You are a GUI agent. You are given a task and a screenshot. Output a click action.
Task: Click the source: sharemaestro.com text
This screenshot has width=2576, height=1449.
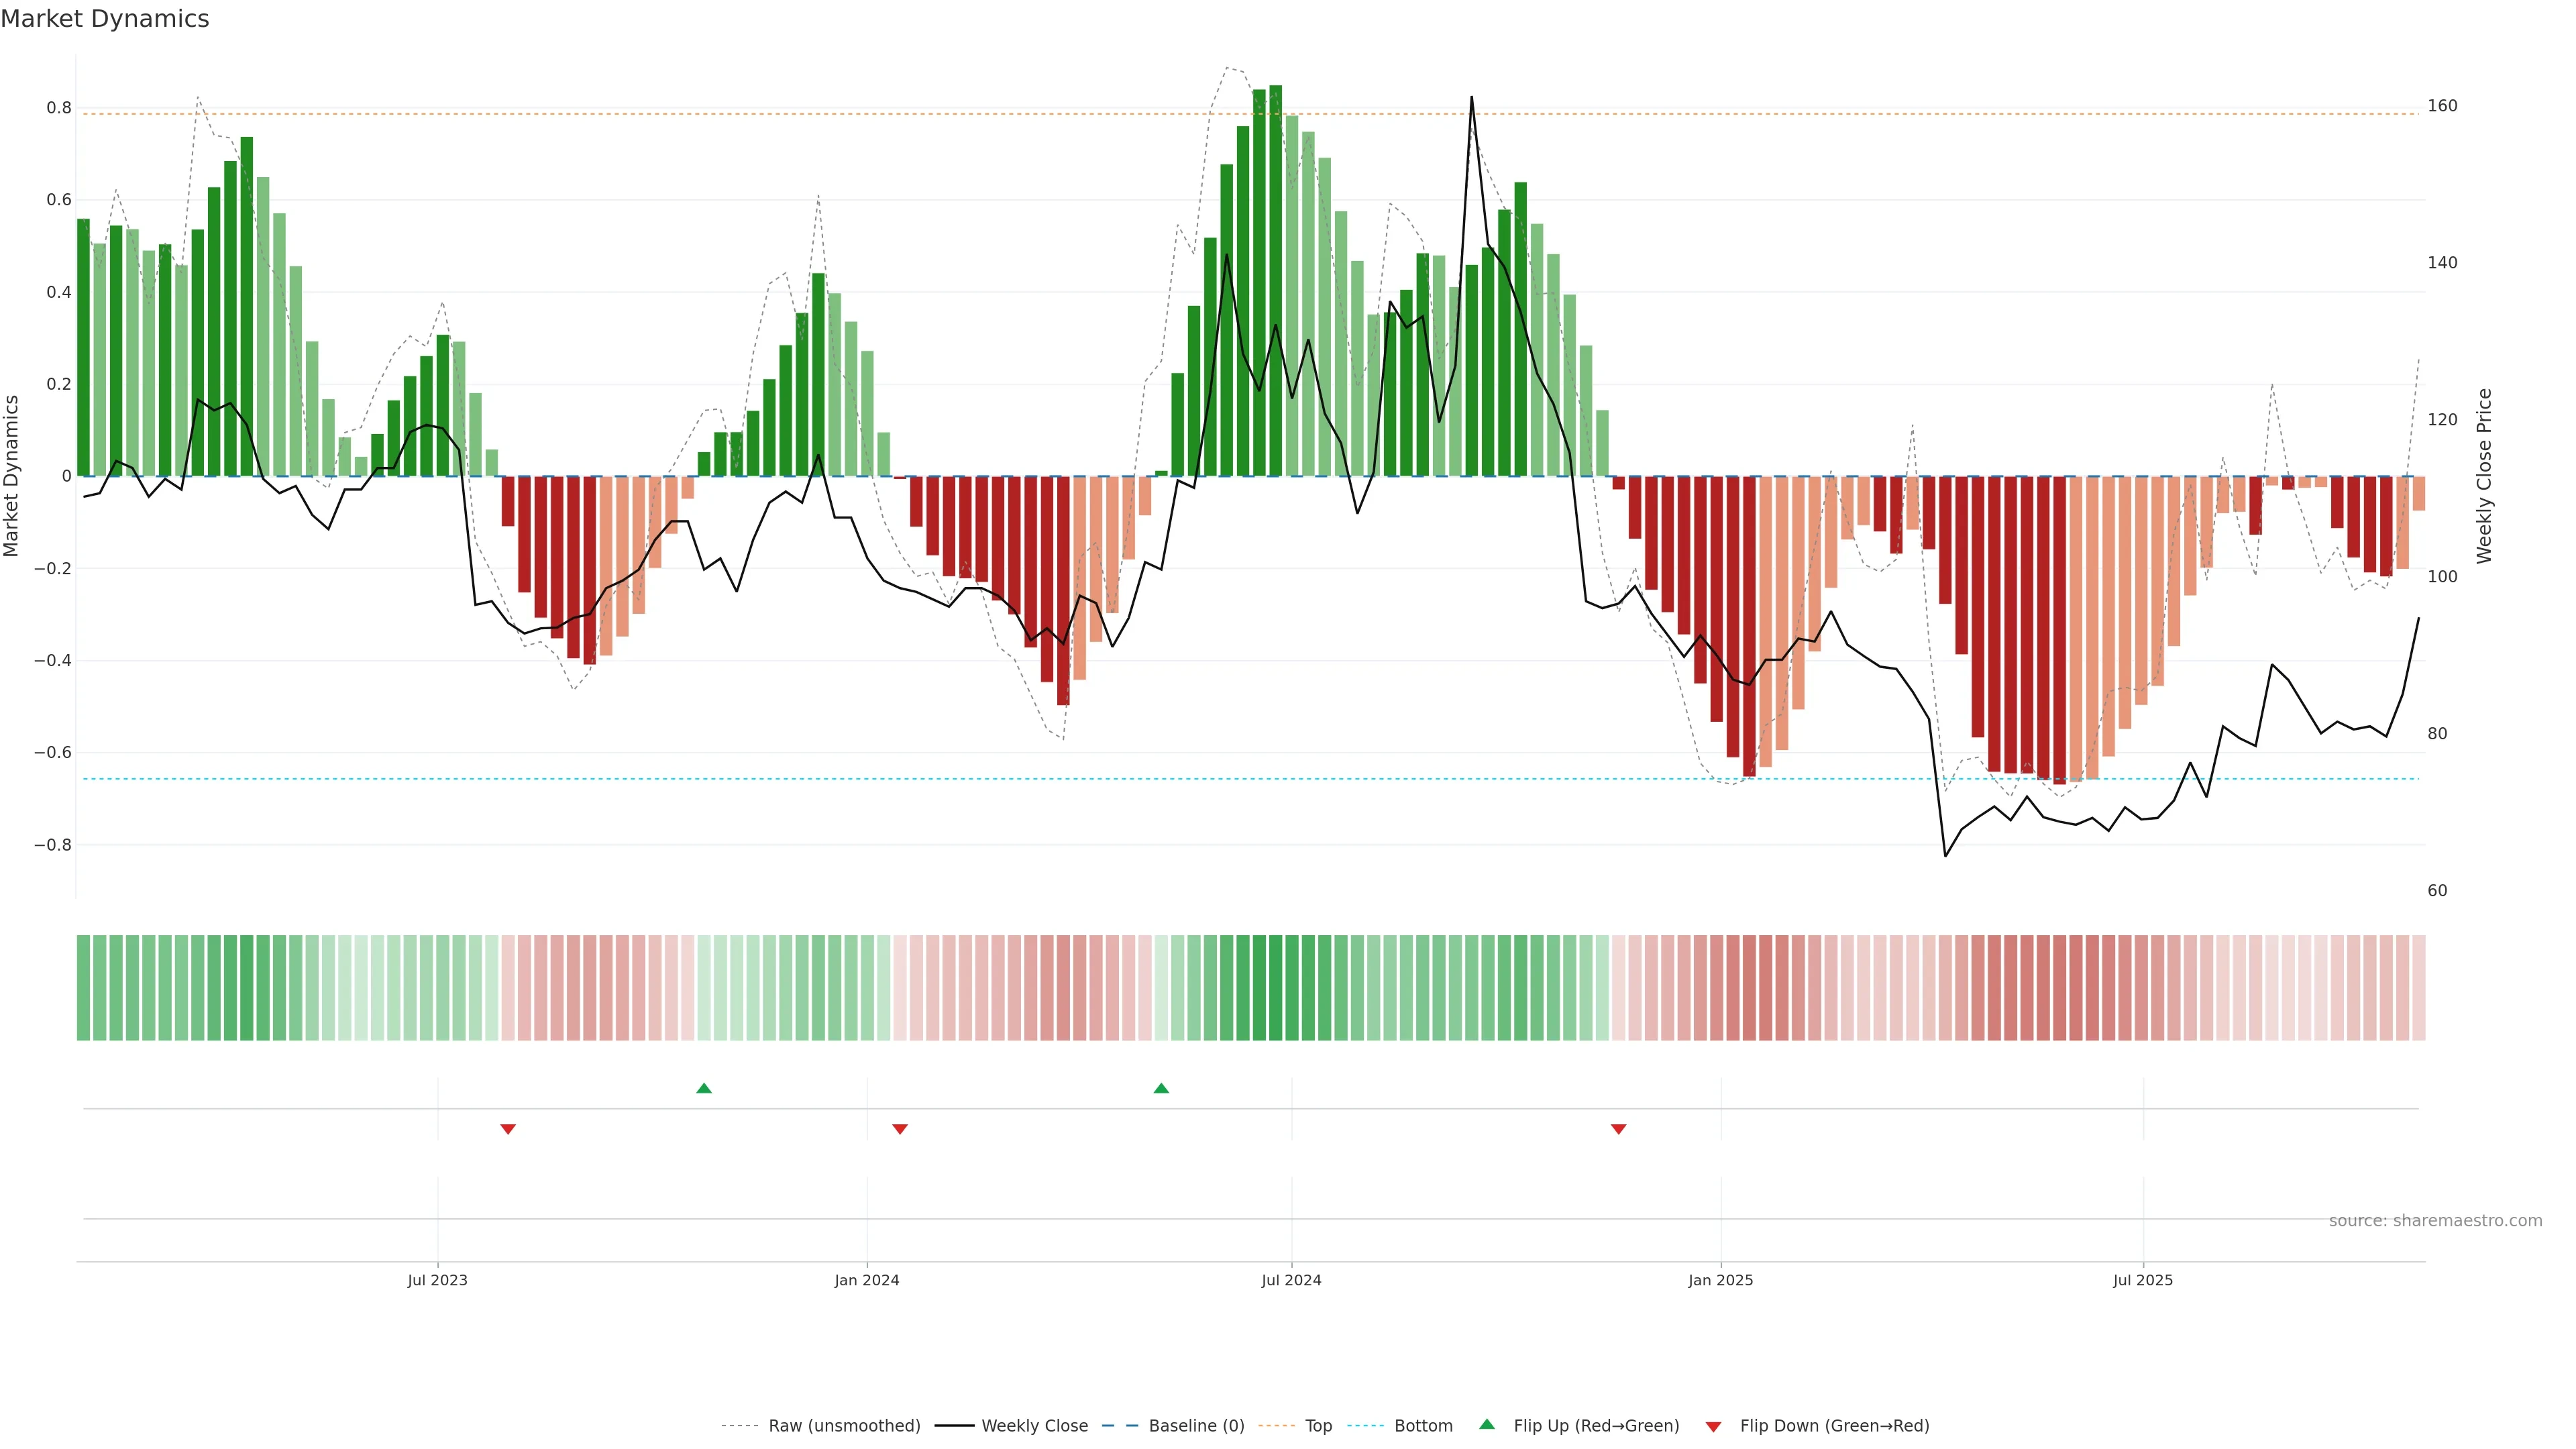pos(2435,1221)
